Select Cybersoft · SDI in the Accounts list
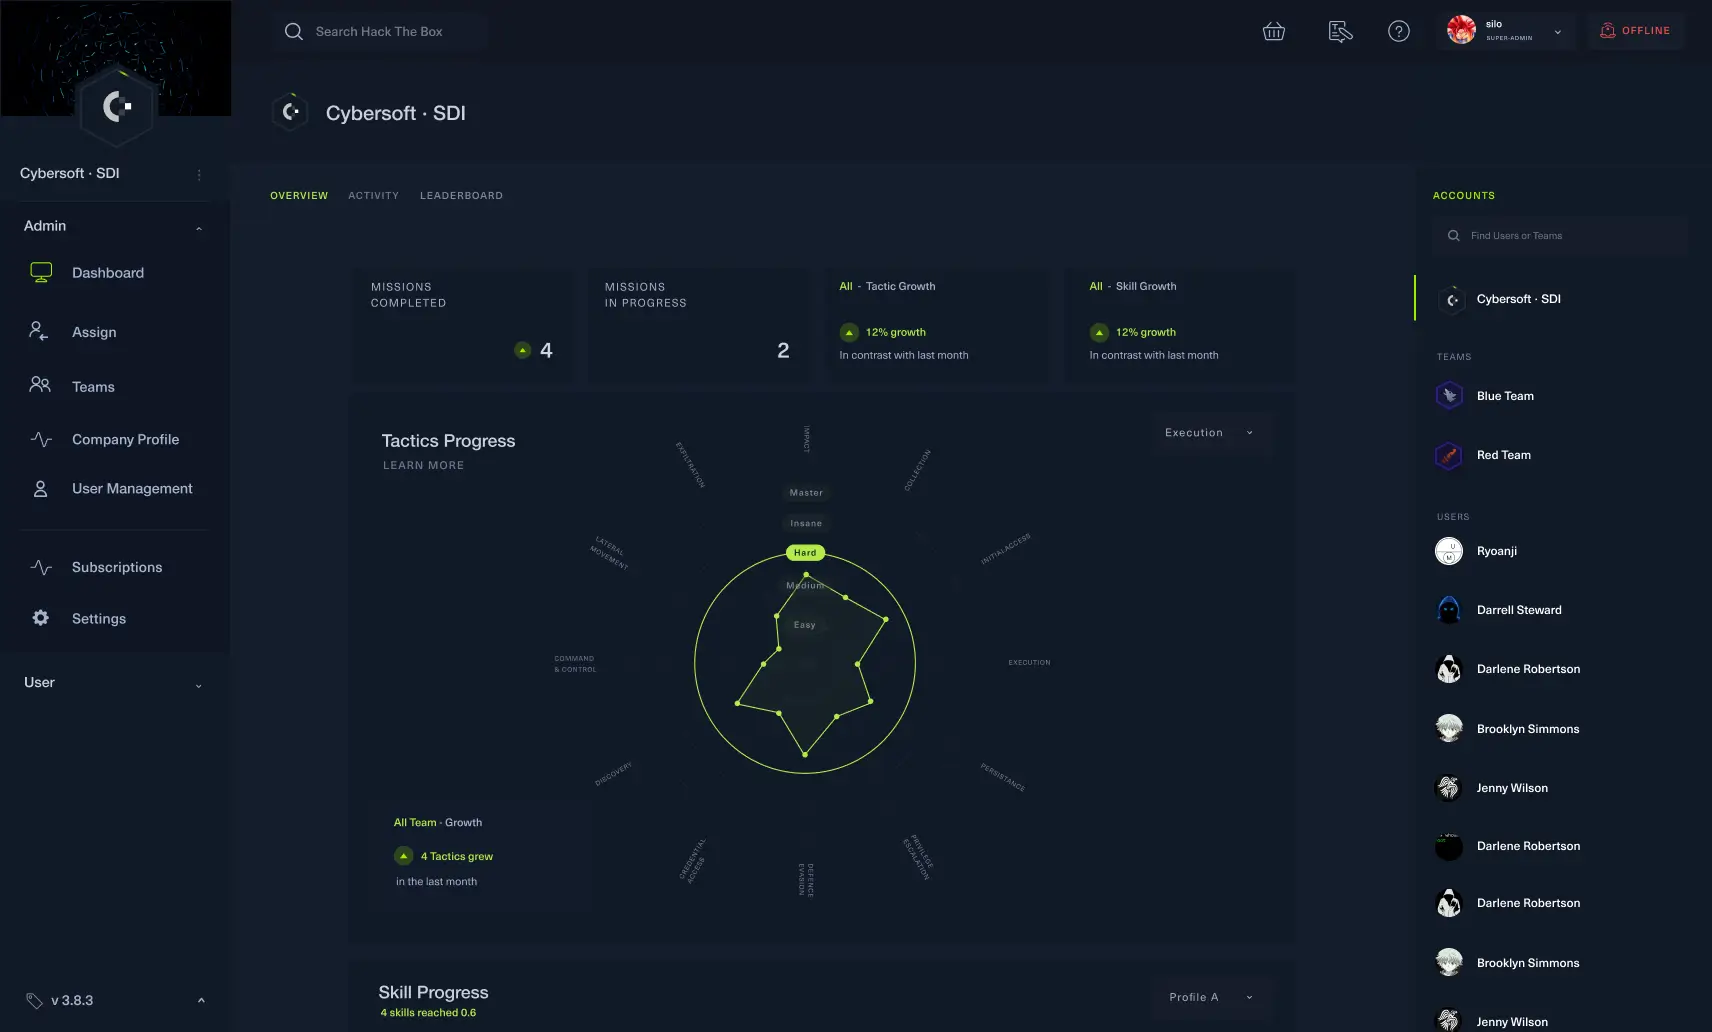 [x=1517, y=299]
